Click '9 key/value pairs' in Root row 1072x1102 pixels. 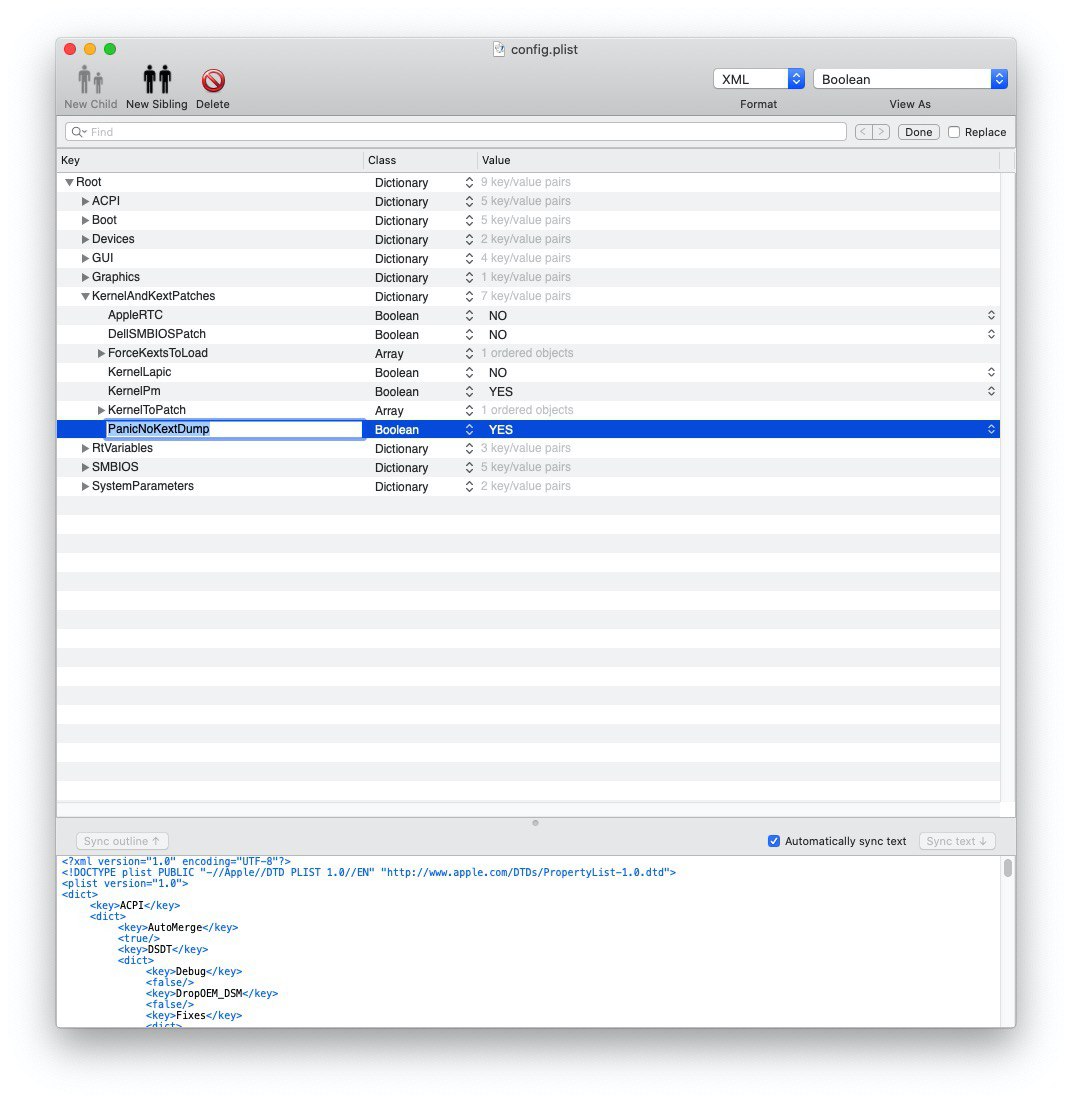pos(526,182)
